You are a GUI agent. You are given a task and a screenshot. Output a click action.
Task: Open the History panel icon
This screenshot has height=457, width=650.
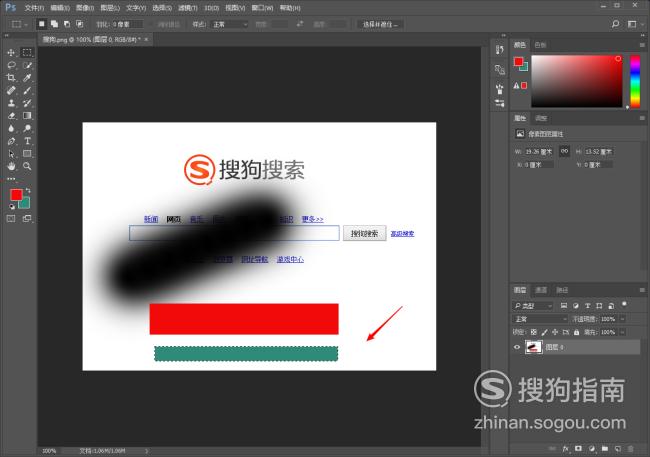coord(500,50)
